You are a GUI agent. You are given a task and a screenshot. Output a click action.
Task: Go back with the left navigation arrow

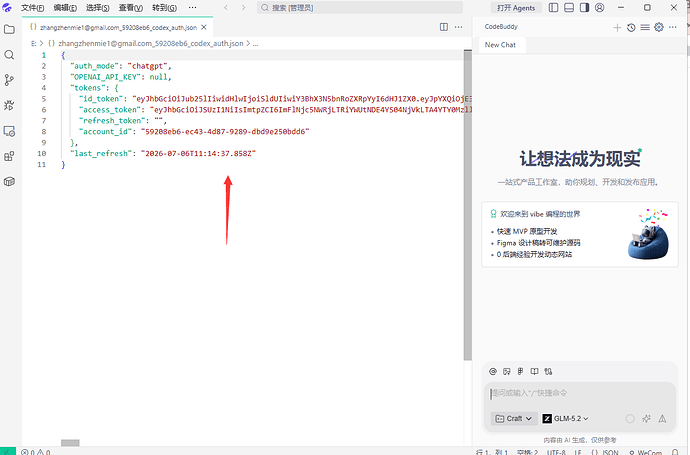click(x=226, y=7)
